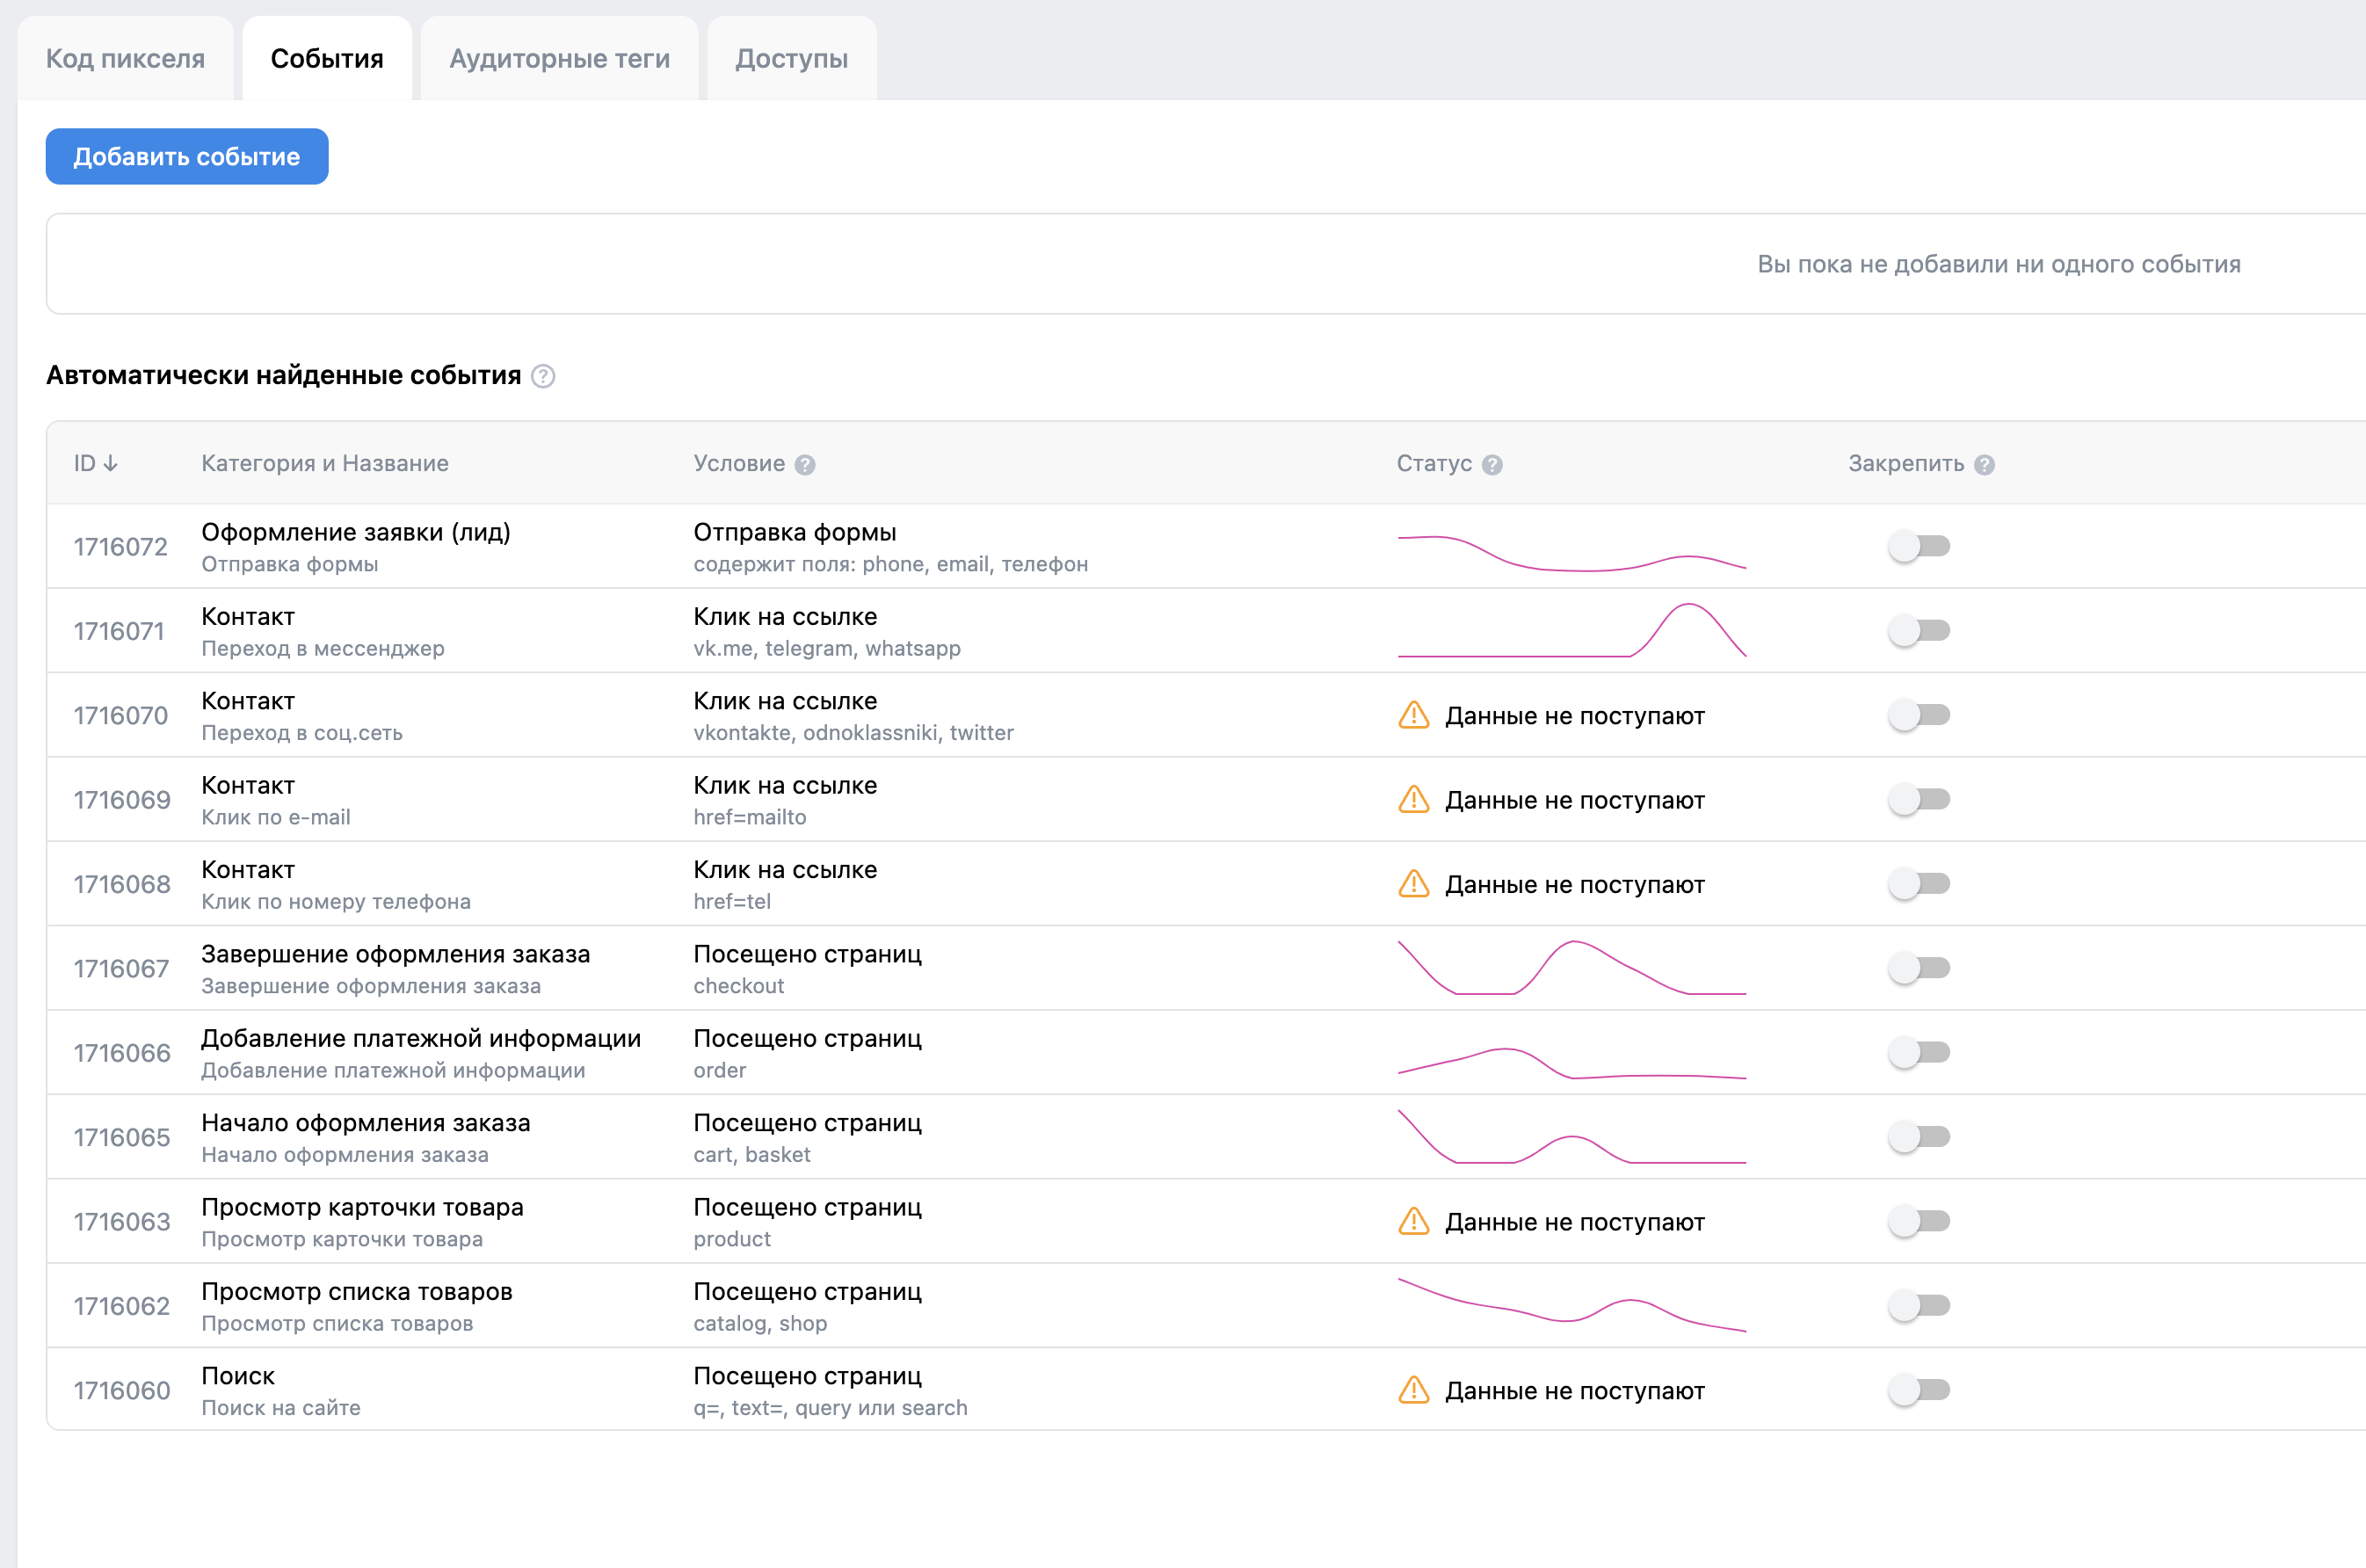This screenshot has height=1568, width=2366.
Task: Click the Условие column help icon
Action: (x=805, y=465)
